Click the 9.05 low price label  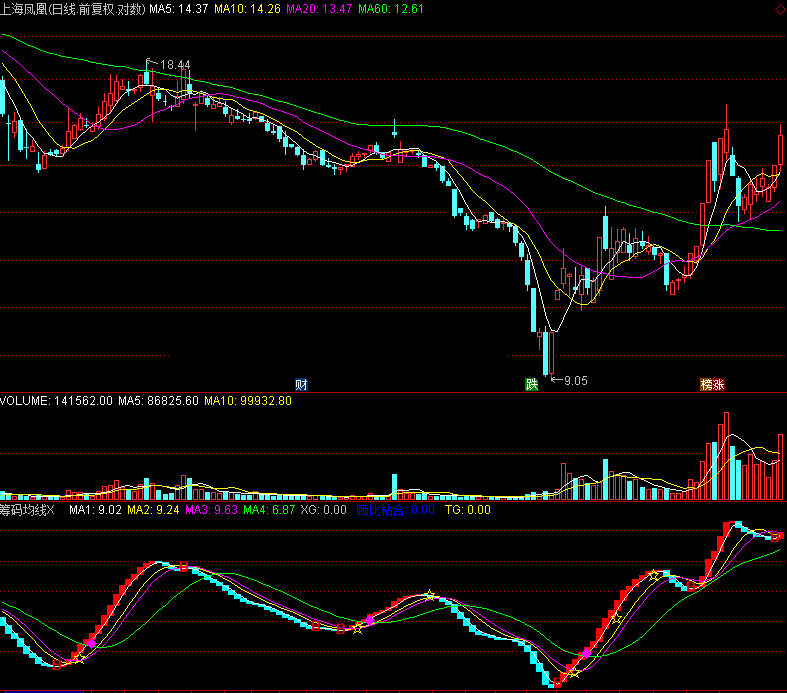(x=576, y=381)
